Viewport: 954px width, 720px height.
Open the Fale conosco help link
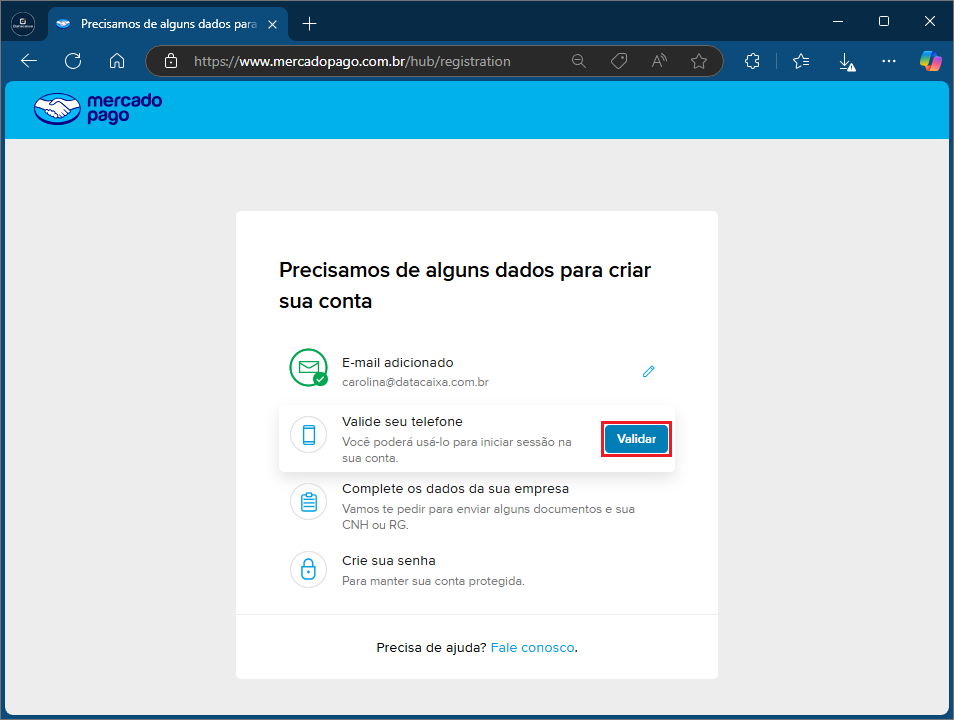coord(532,648)
